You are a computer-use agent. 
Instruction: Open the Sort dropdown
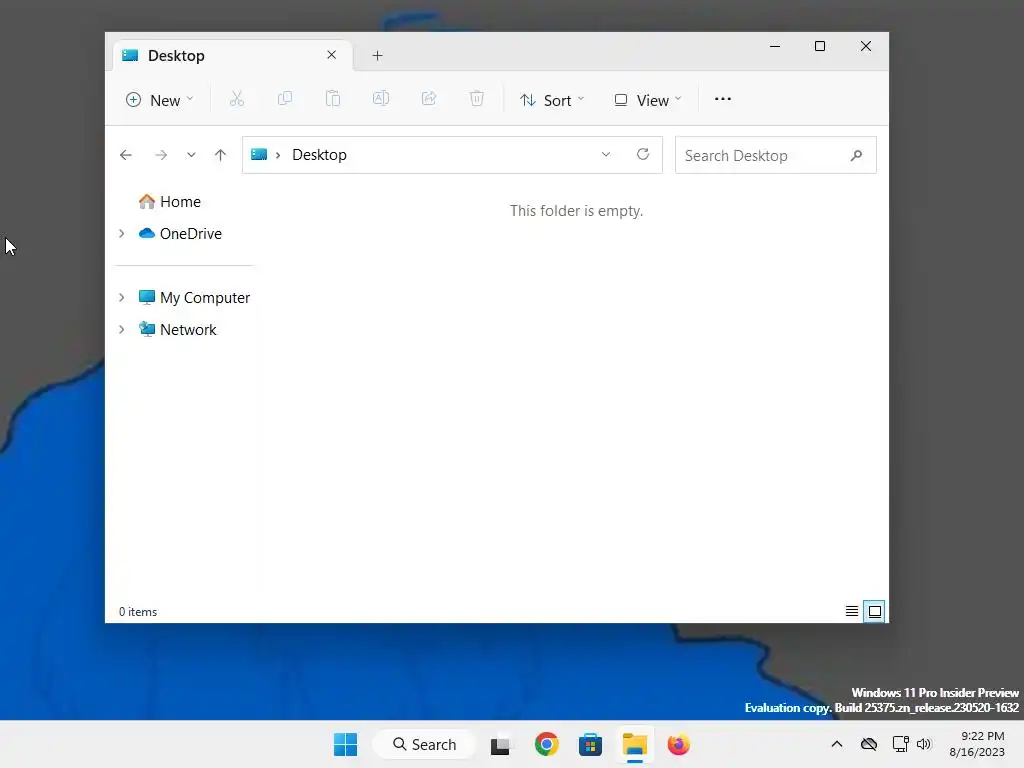click(552, 100)
